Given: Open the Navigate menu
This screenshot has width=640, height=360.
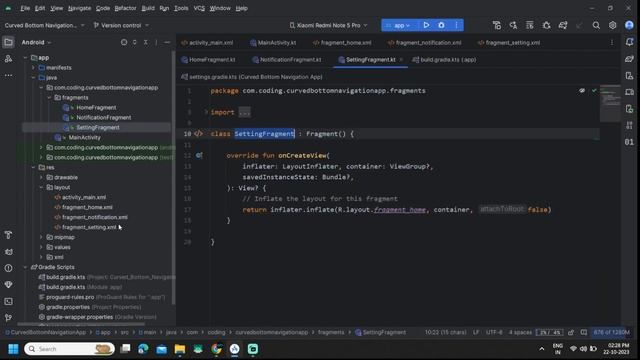Looking at the screenshot, I should [x=79, y=8].
